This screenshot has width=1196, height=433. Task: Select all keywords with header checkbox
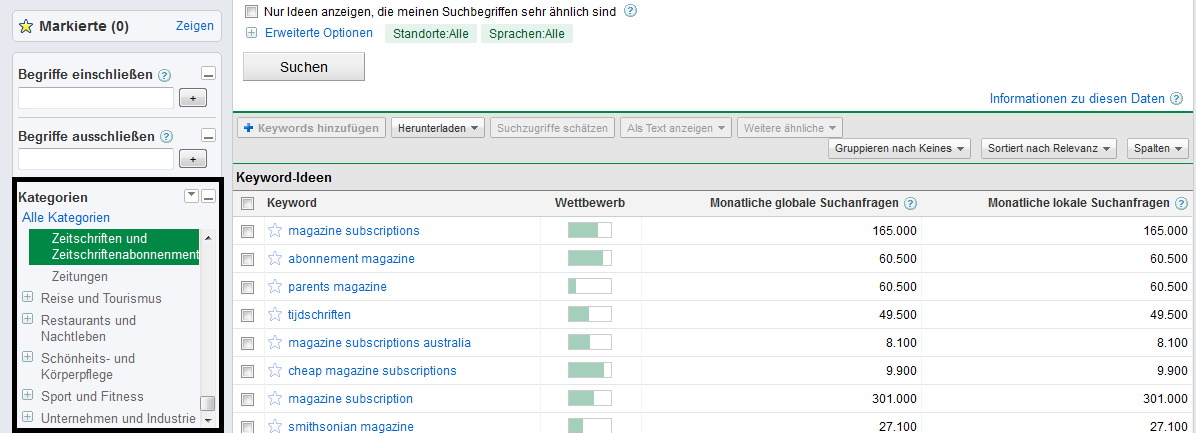[247, 204]
